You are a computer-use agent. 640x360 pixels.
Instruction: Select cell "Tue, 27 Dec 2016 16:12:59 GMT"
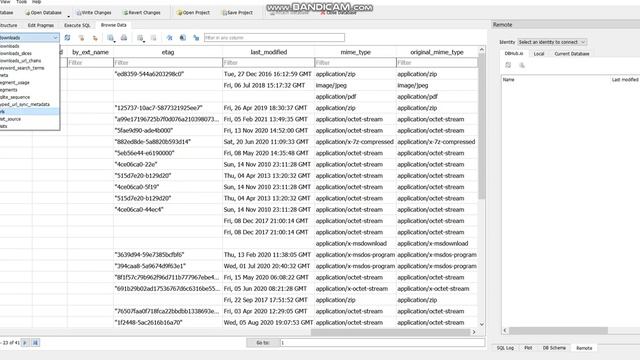pos(268,74)
